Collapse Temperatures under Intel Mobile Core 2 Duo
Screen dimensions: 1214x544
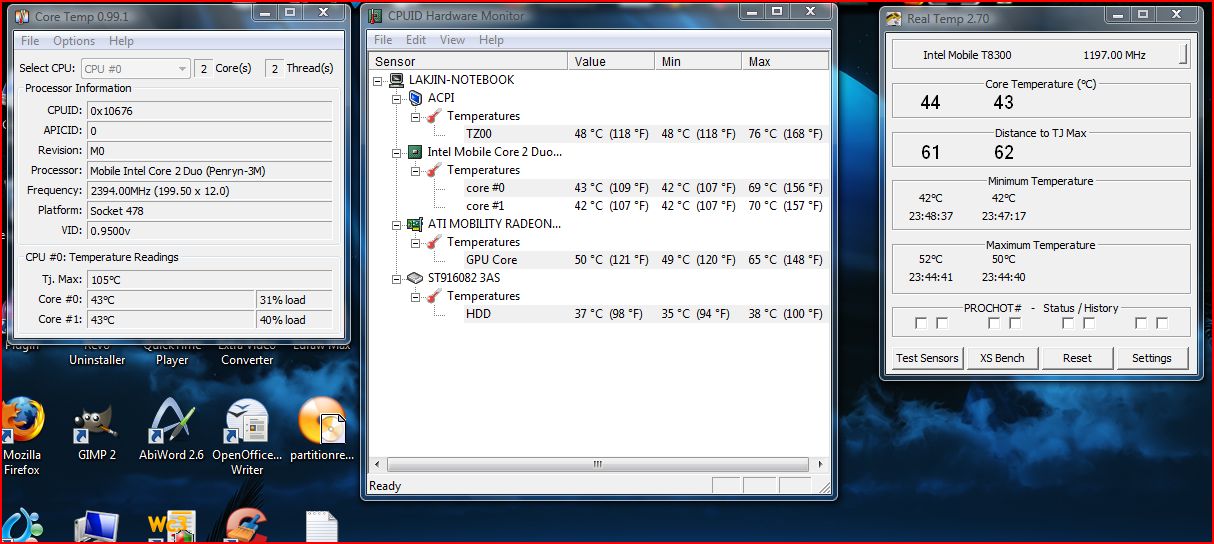416,170
